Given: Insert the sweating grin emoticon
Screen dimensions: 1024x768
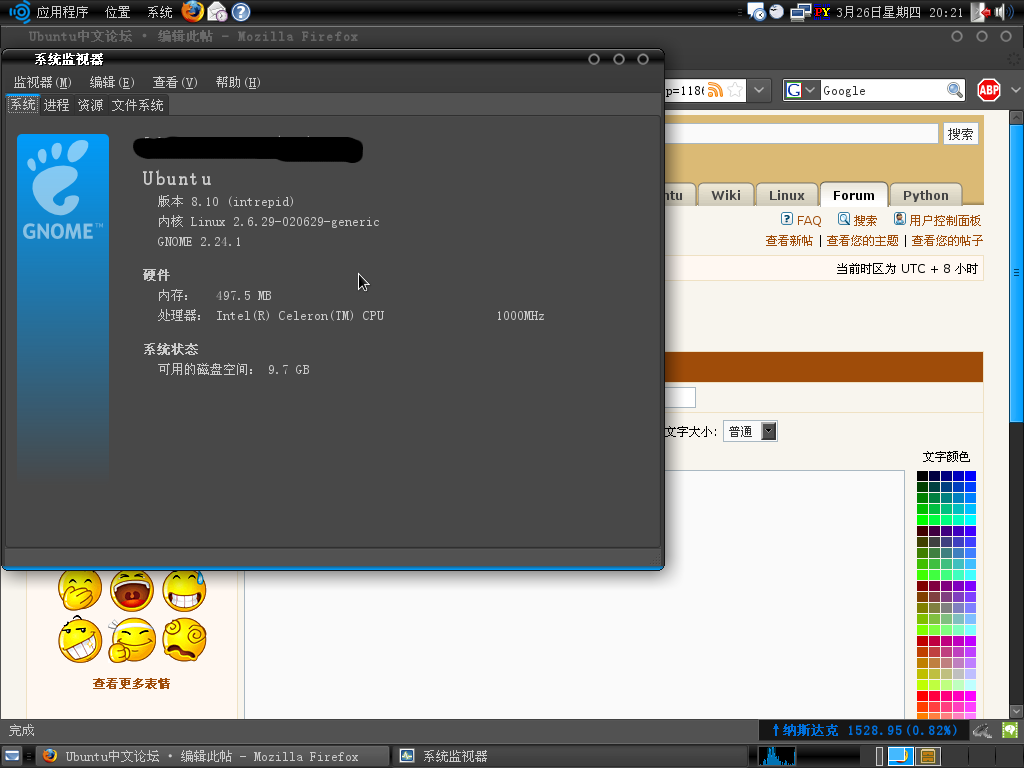Looking at the screenshot, I should [185, 590].
